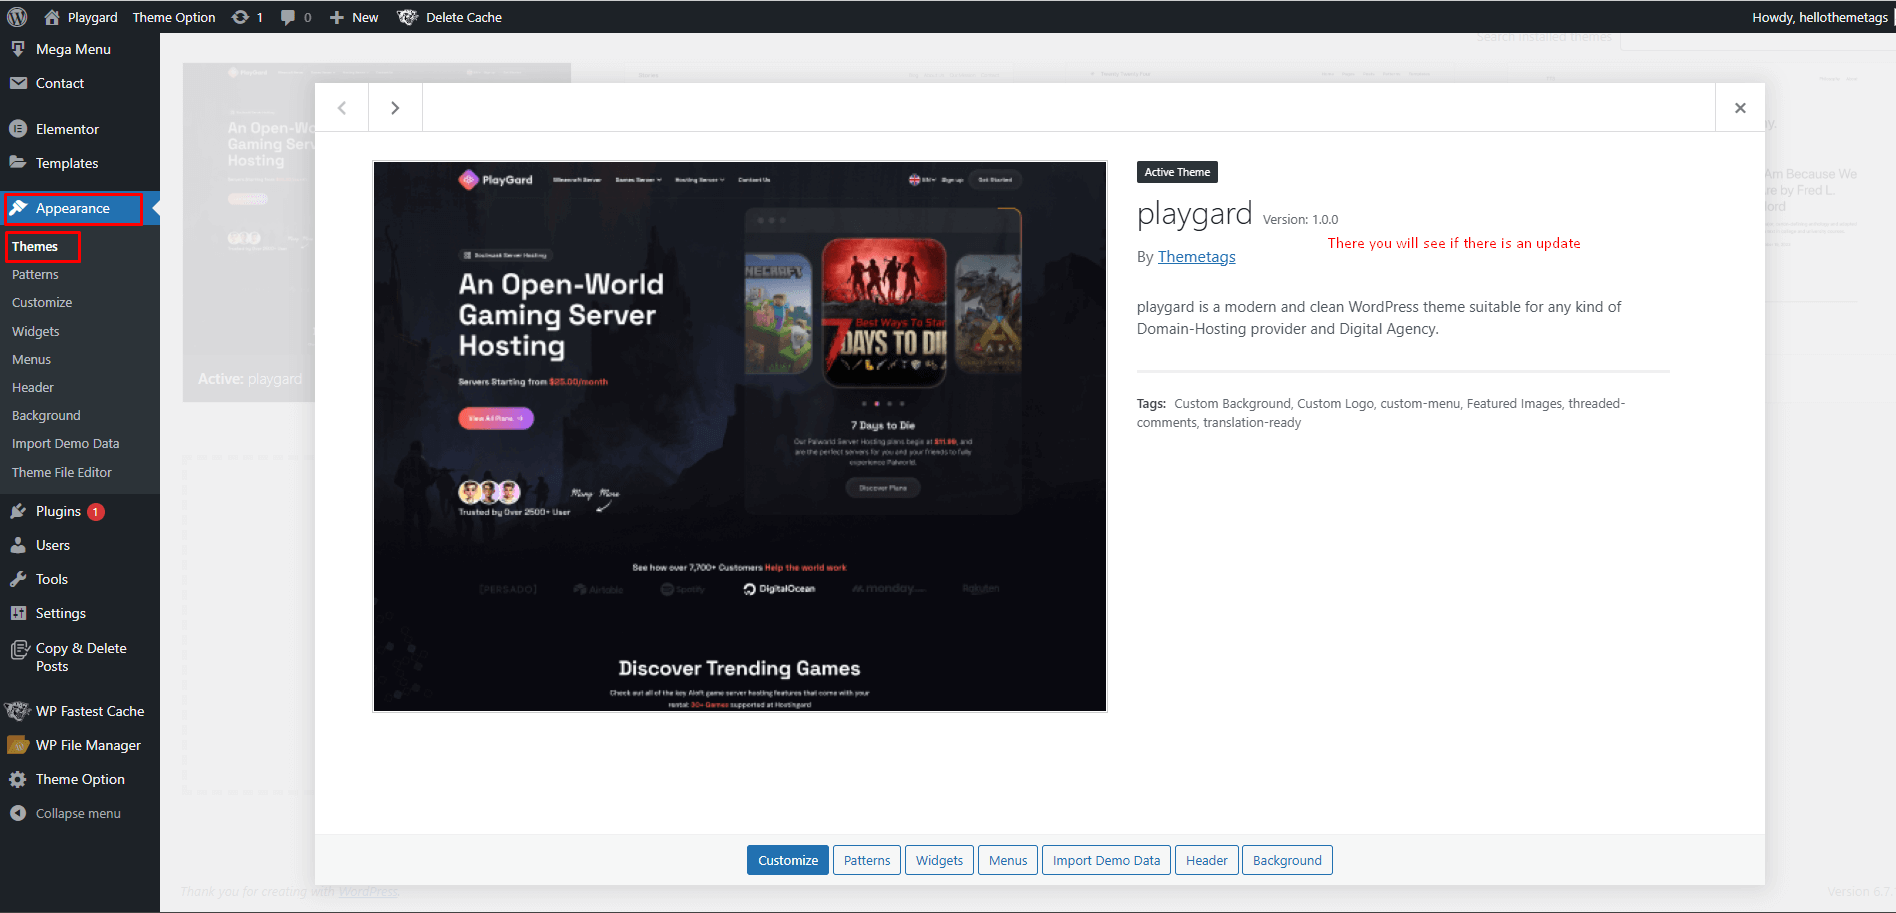Click the Settings sliders icon

click(x=18, y=613)
